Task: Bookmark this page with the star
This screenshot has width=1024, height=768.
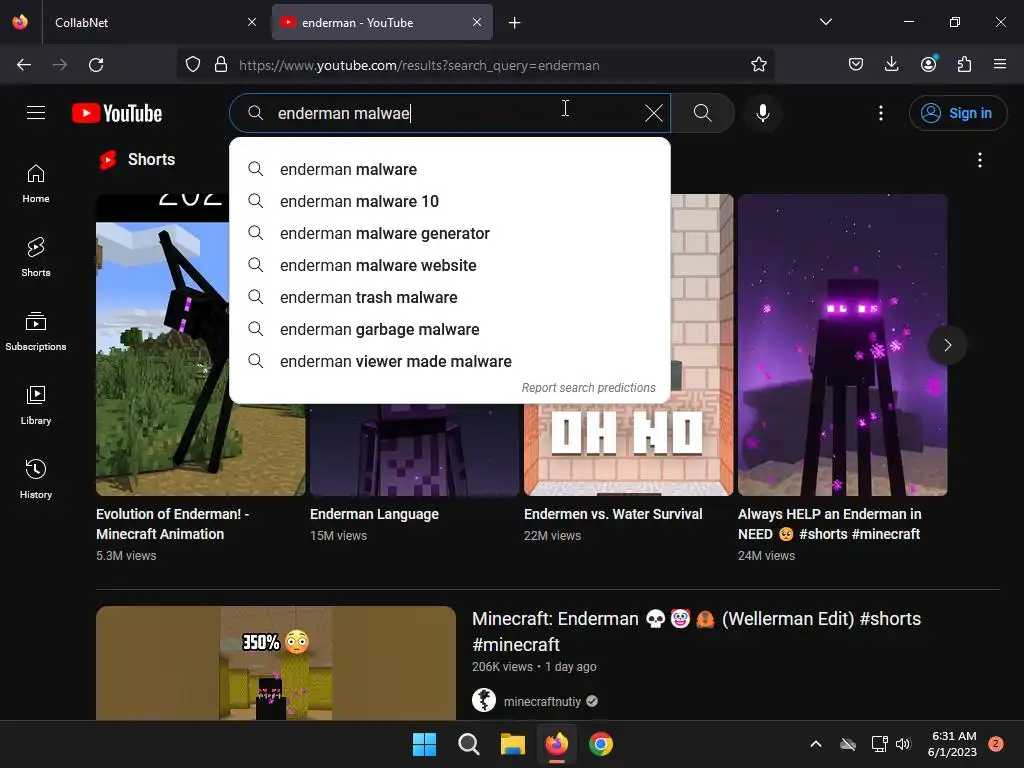Action: (x=758, y=65)
